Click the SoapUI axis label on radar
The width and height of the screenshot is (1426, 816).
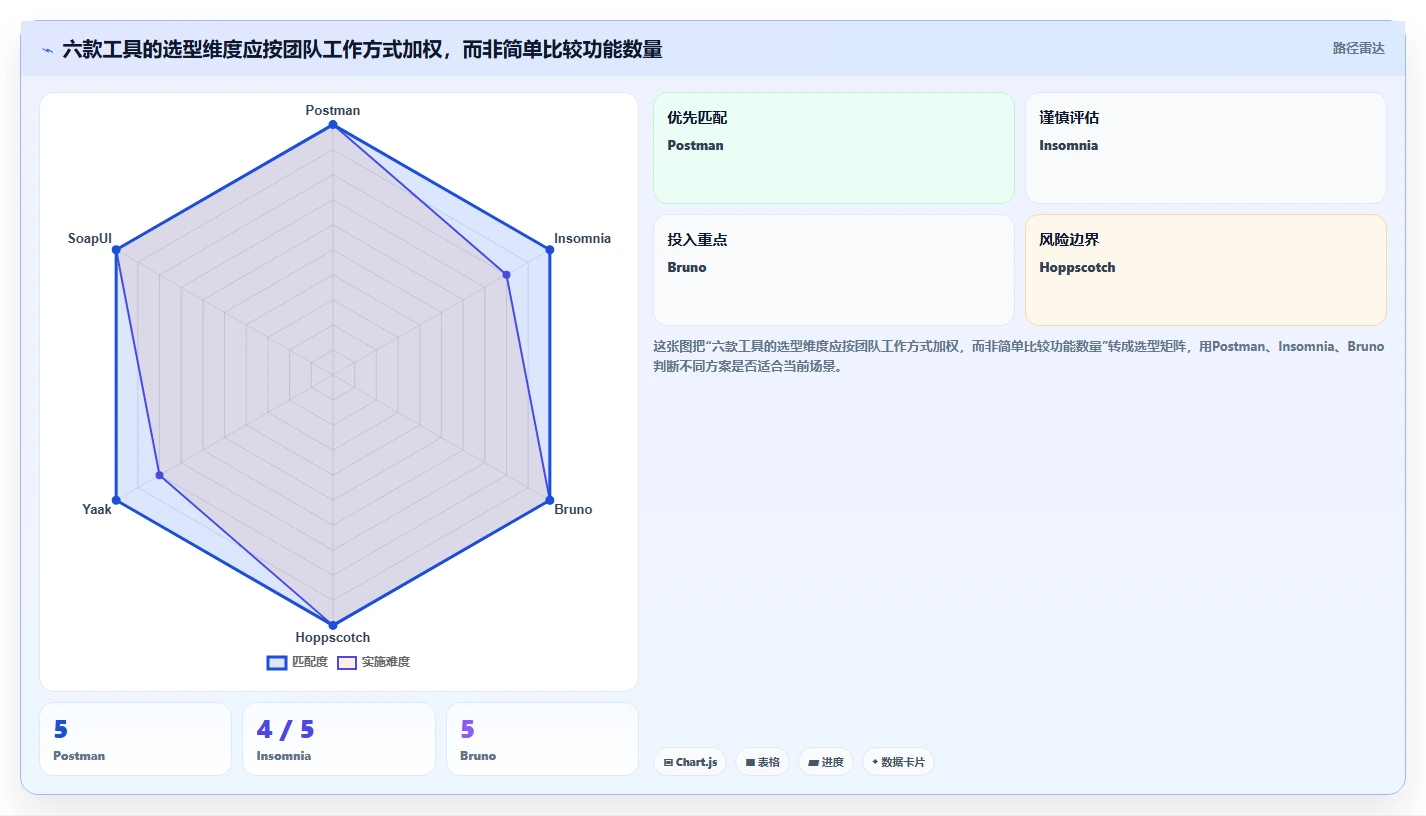click(90, 238)
